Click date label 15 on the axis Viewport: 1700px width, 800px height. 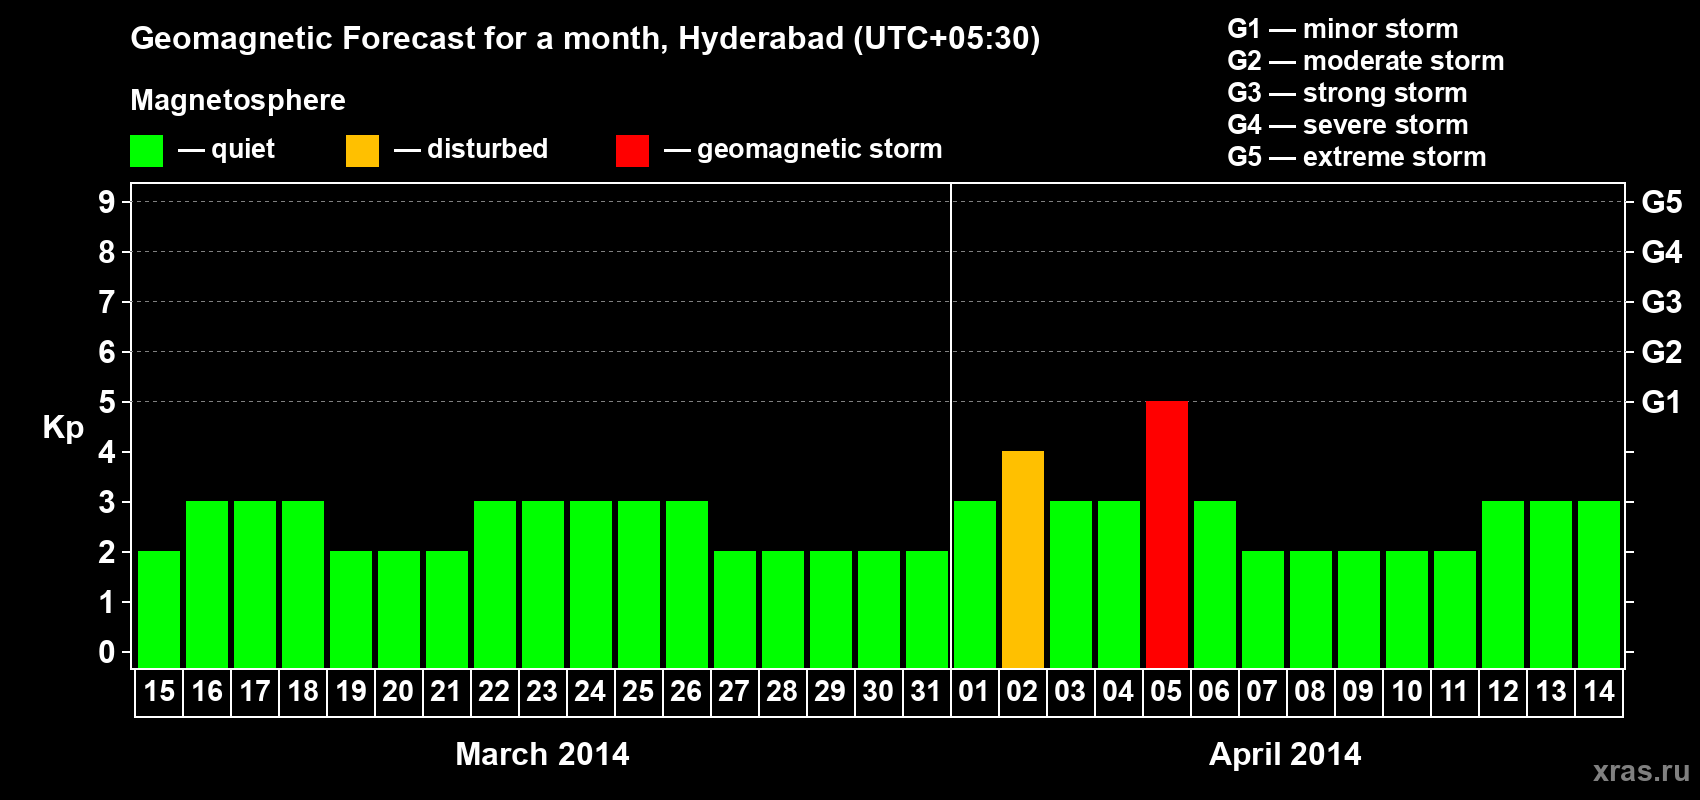[x=159, y=692]
